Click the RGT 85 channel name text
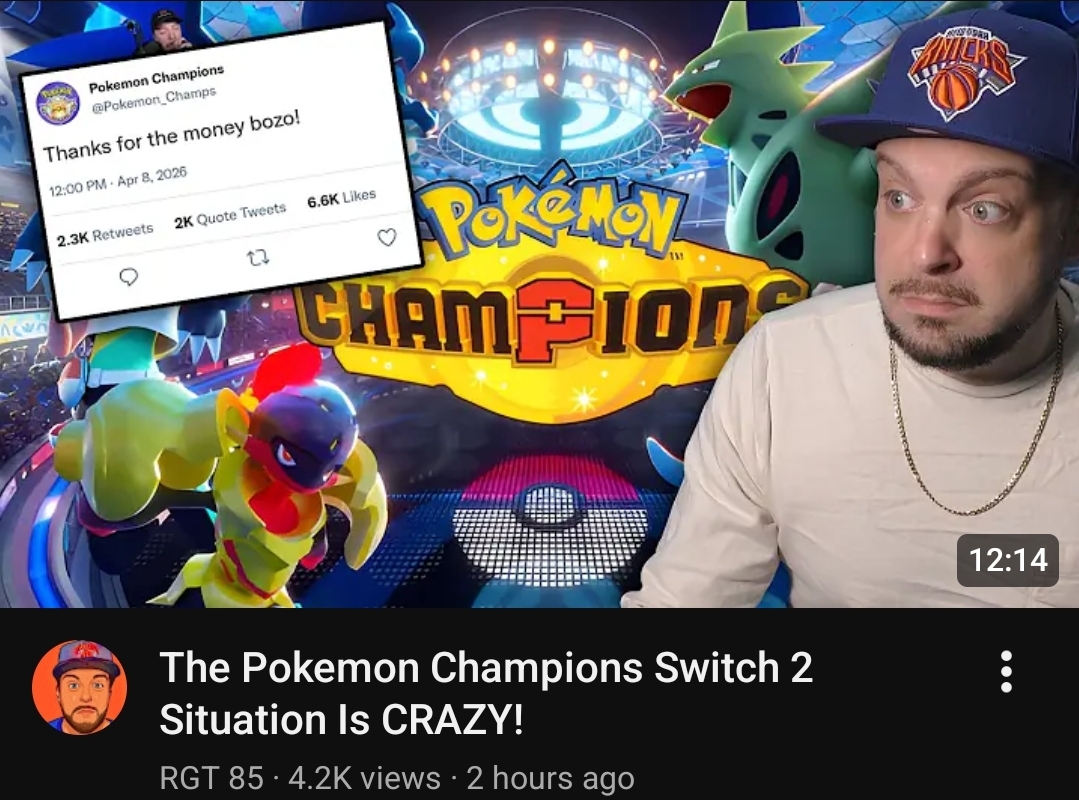This screenshot has height=800, width=1079. [x=211, y=778]
